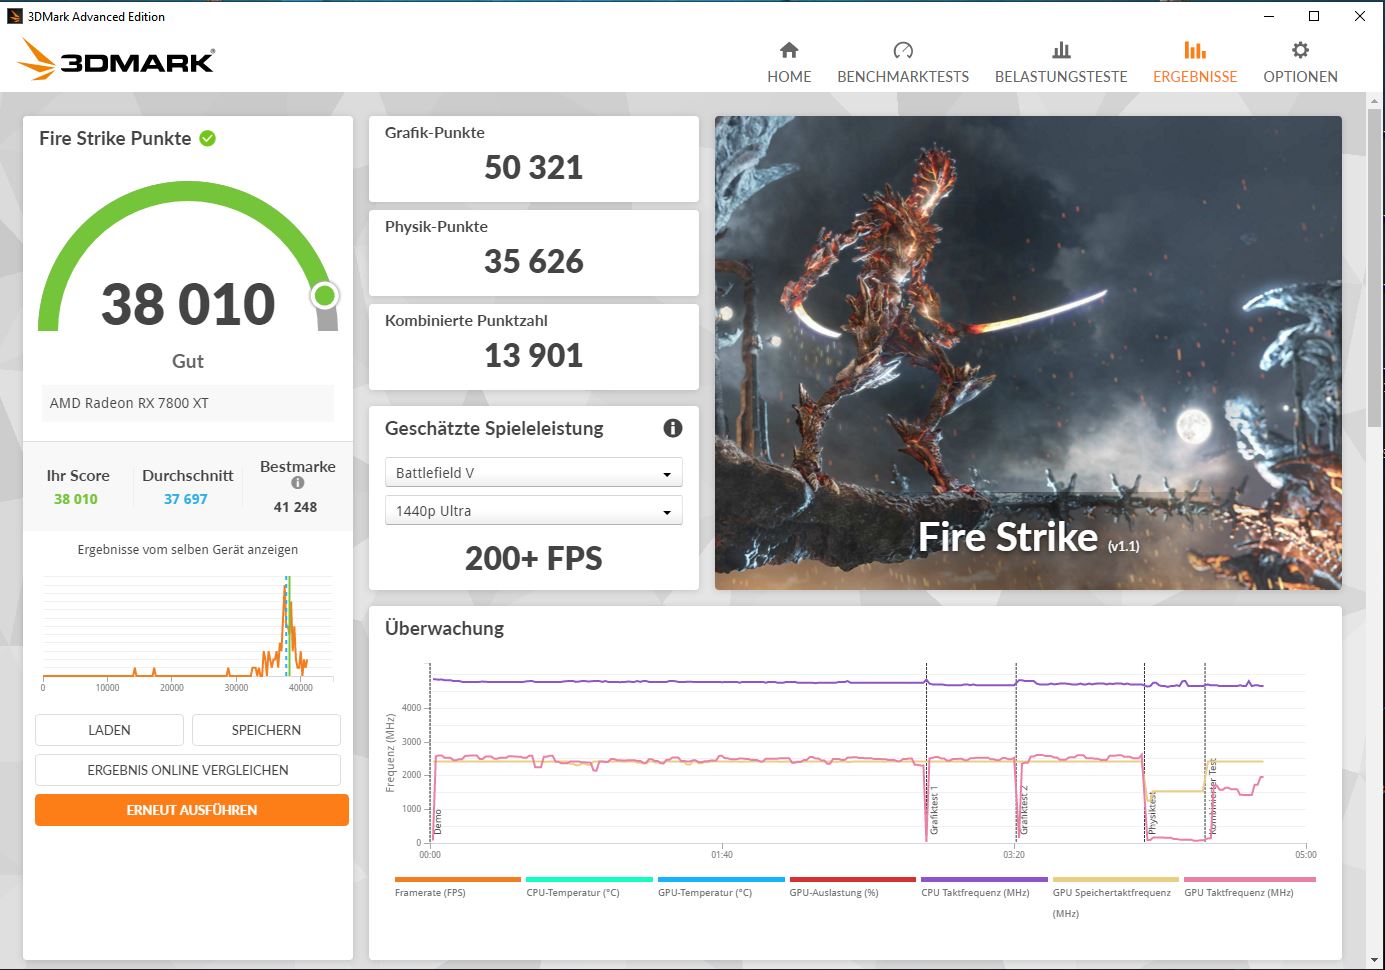Click the Kombinierte Punktzahl value 13 901
The width and height of the screenshot is (1385, 970).
534,355
